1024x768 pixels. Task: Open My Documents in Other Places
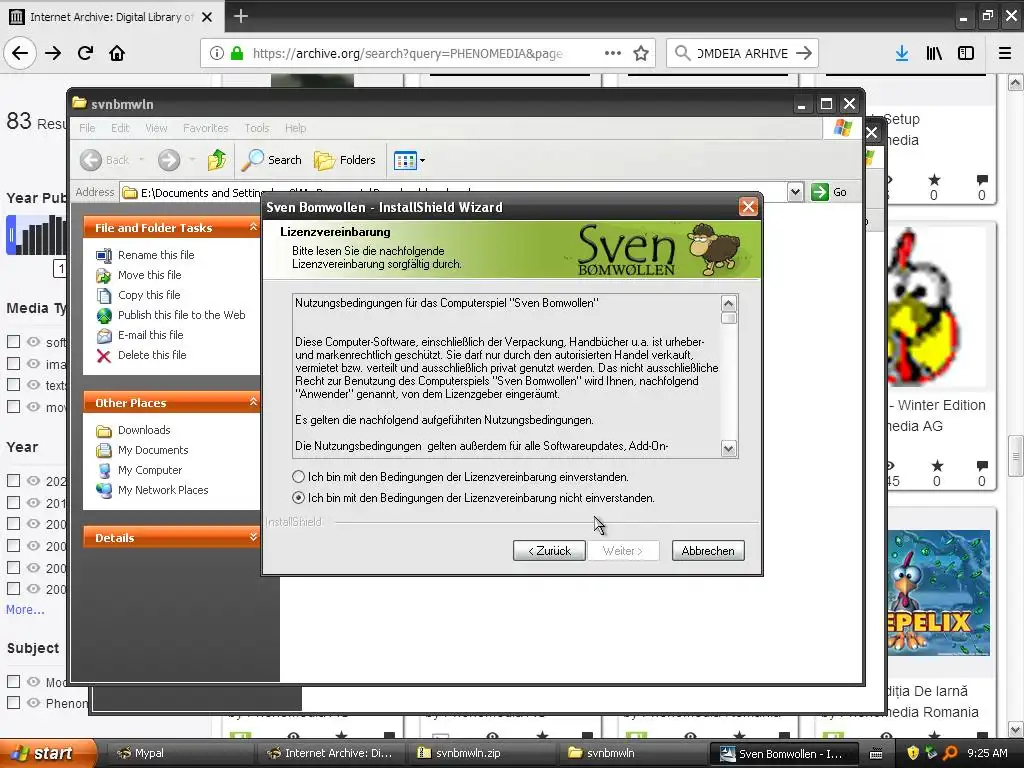pyautogui.click(x=153, y=450)
